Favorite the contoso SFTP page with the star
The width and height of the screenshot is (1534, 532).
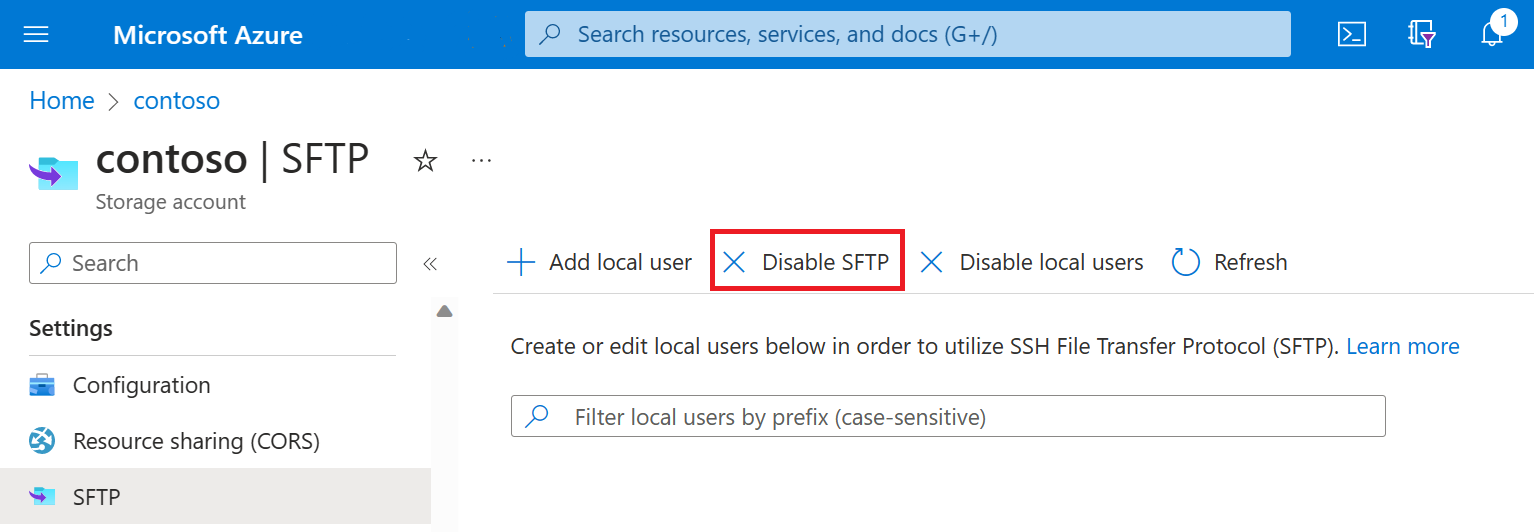click(x=426, y=160)
